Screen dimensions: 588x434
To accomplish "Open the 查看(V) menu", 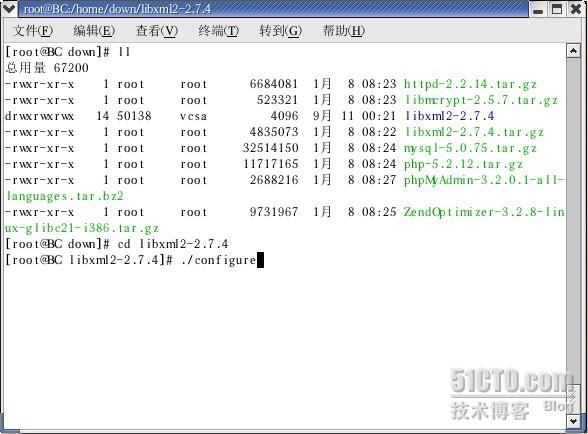I will click(157, 31).
